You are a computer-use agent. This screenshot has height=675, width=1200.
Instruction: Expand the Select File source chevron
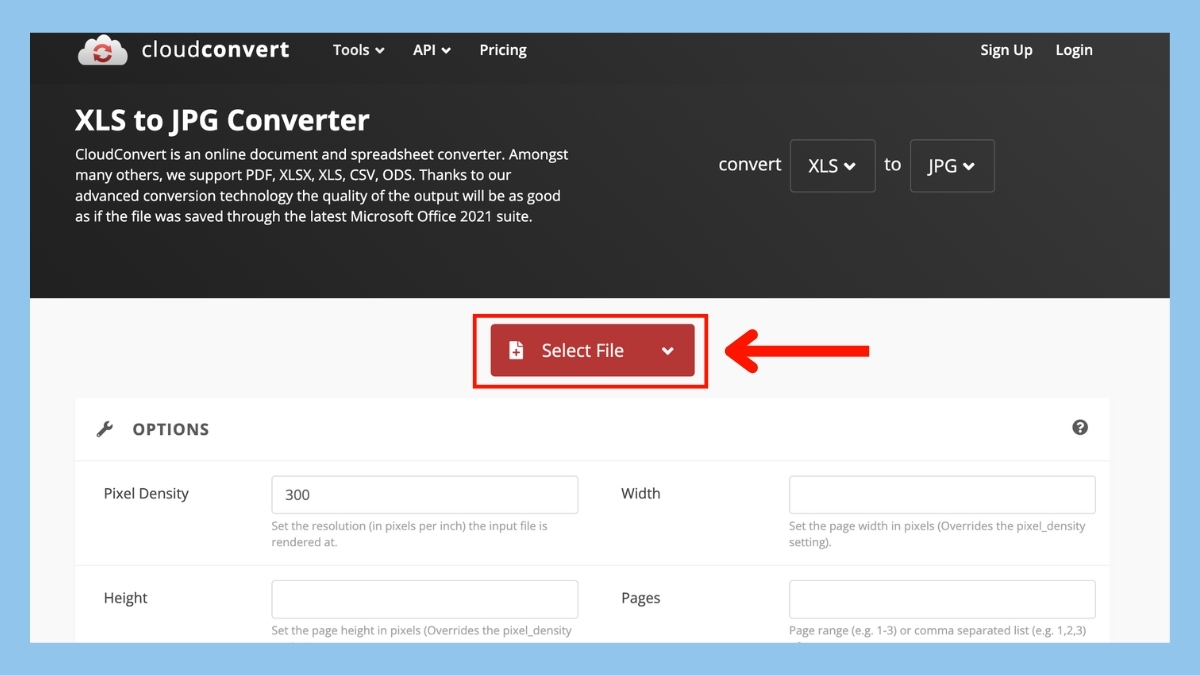[668, 351]
